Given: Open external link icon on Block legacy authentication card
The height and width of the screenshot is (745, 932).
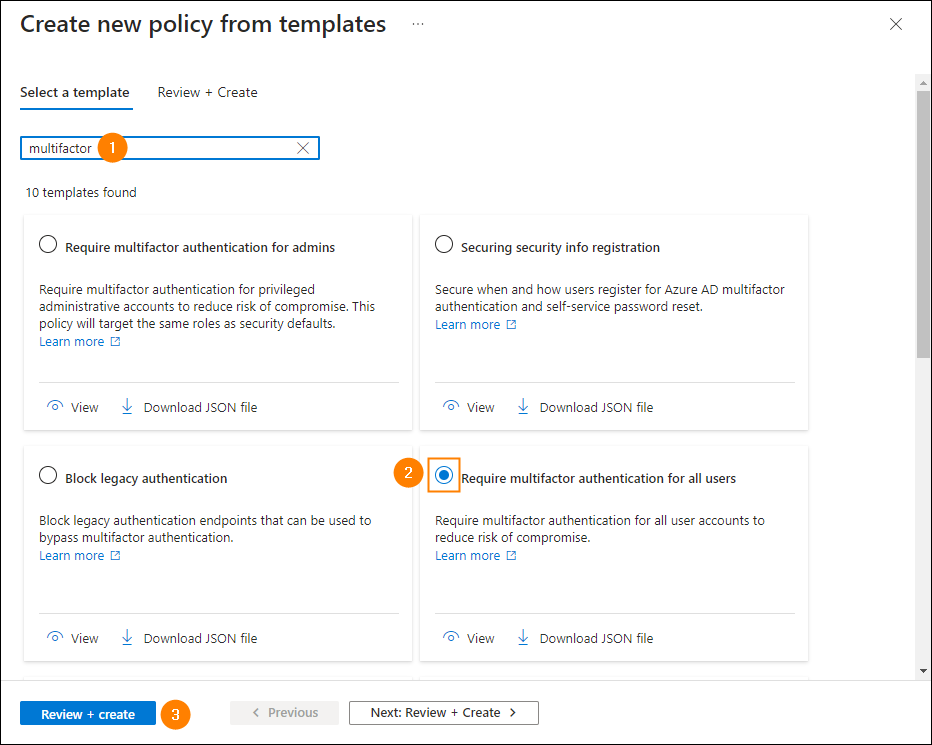Looking at the screenshot, I should [x=115, y=555].
